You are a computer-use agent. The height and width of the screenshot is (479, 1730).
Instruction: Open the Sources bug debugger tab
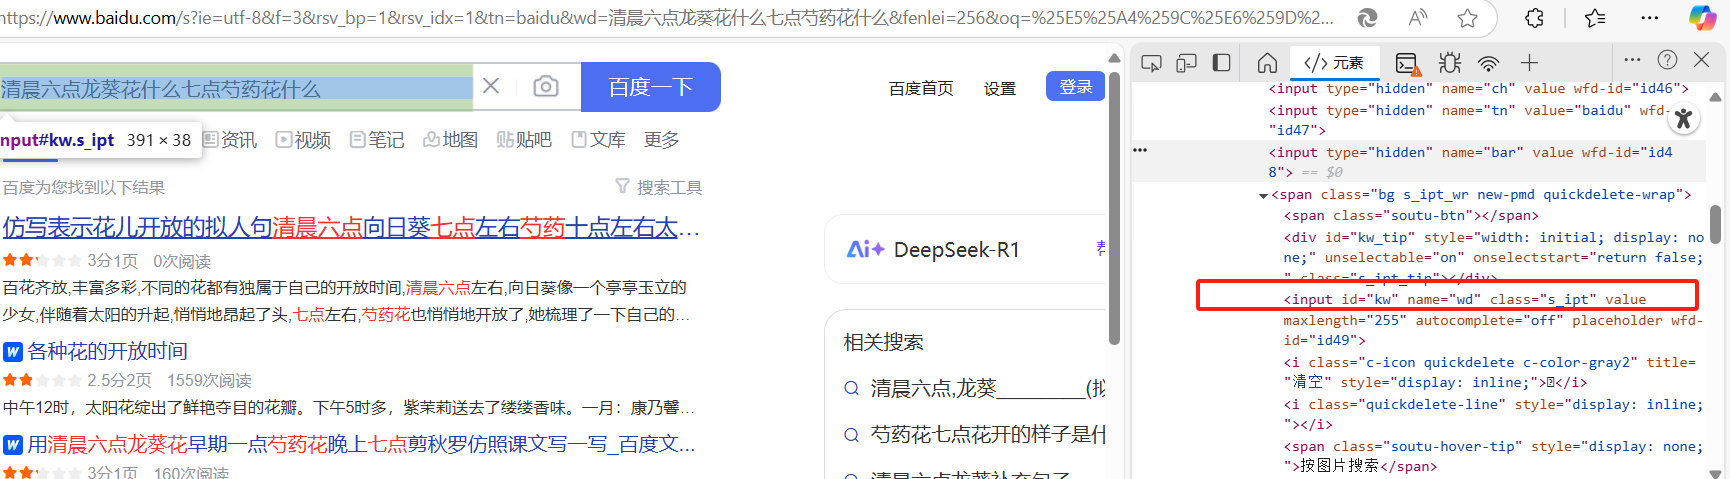pyautogui.click(x=1449, y=63)
